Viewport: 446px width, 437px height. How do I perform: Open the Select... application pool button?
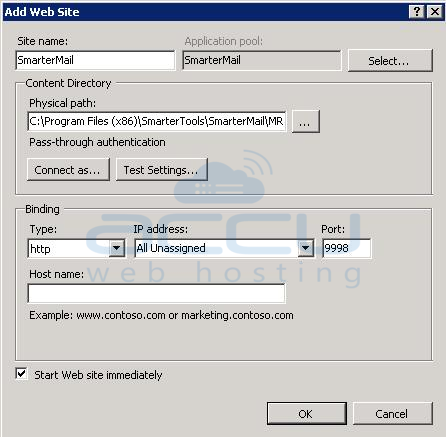pos(390,61)
